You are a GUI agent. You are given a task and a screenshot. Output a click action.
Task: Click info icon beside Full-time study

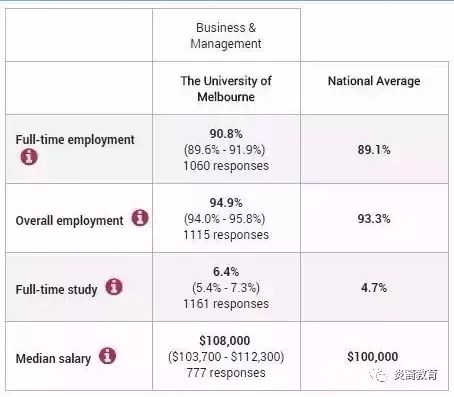114,287
